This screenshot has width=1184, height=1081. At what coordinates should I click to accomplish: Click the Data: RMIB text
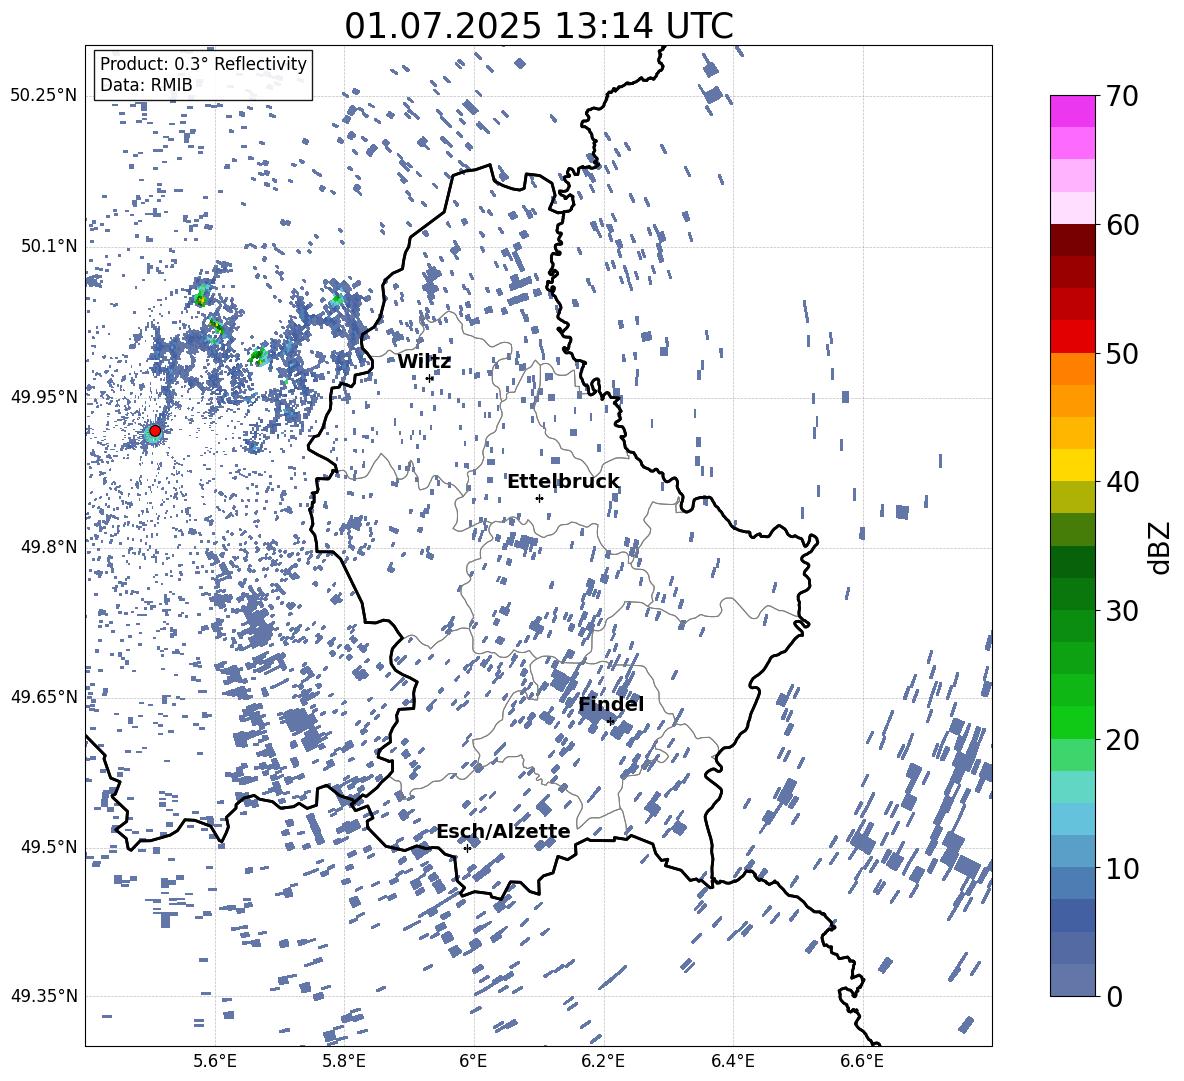click(x=146, y=85)
